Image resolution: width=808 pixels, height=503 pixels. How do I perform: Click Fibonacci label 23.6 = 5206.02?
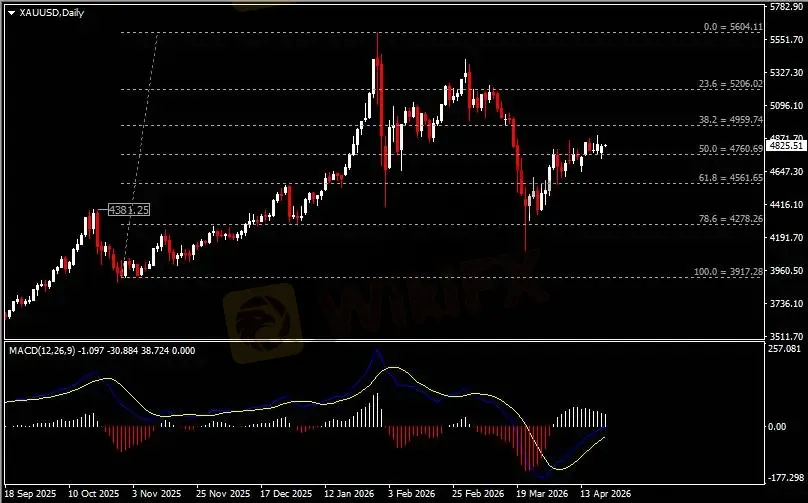[x=731, y=83]
